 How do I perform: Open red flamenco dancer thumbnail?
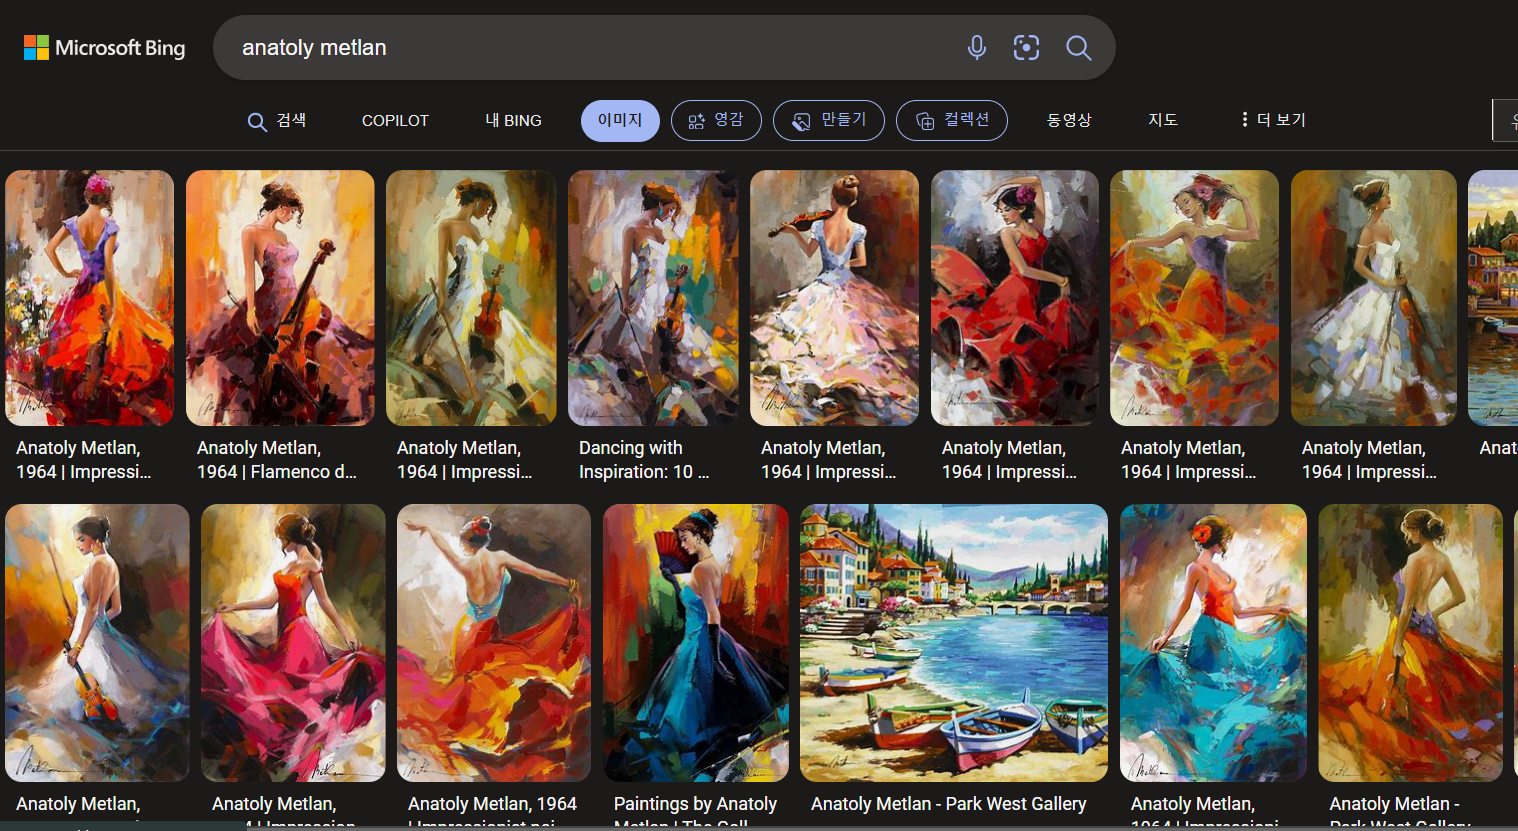1015,298
